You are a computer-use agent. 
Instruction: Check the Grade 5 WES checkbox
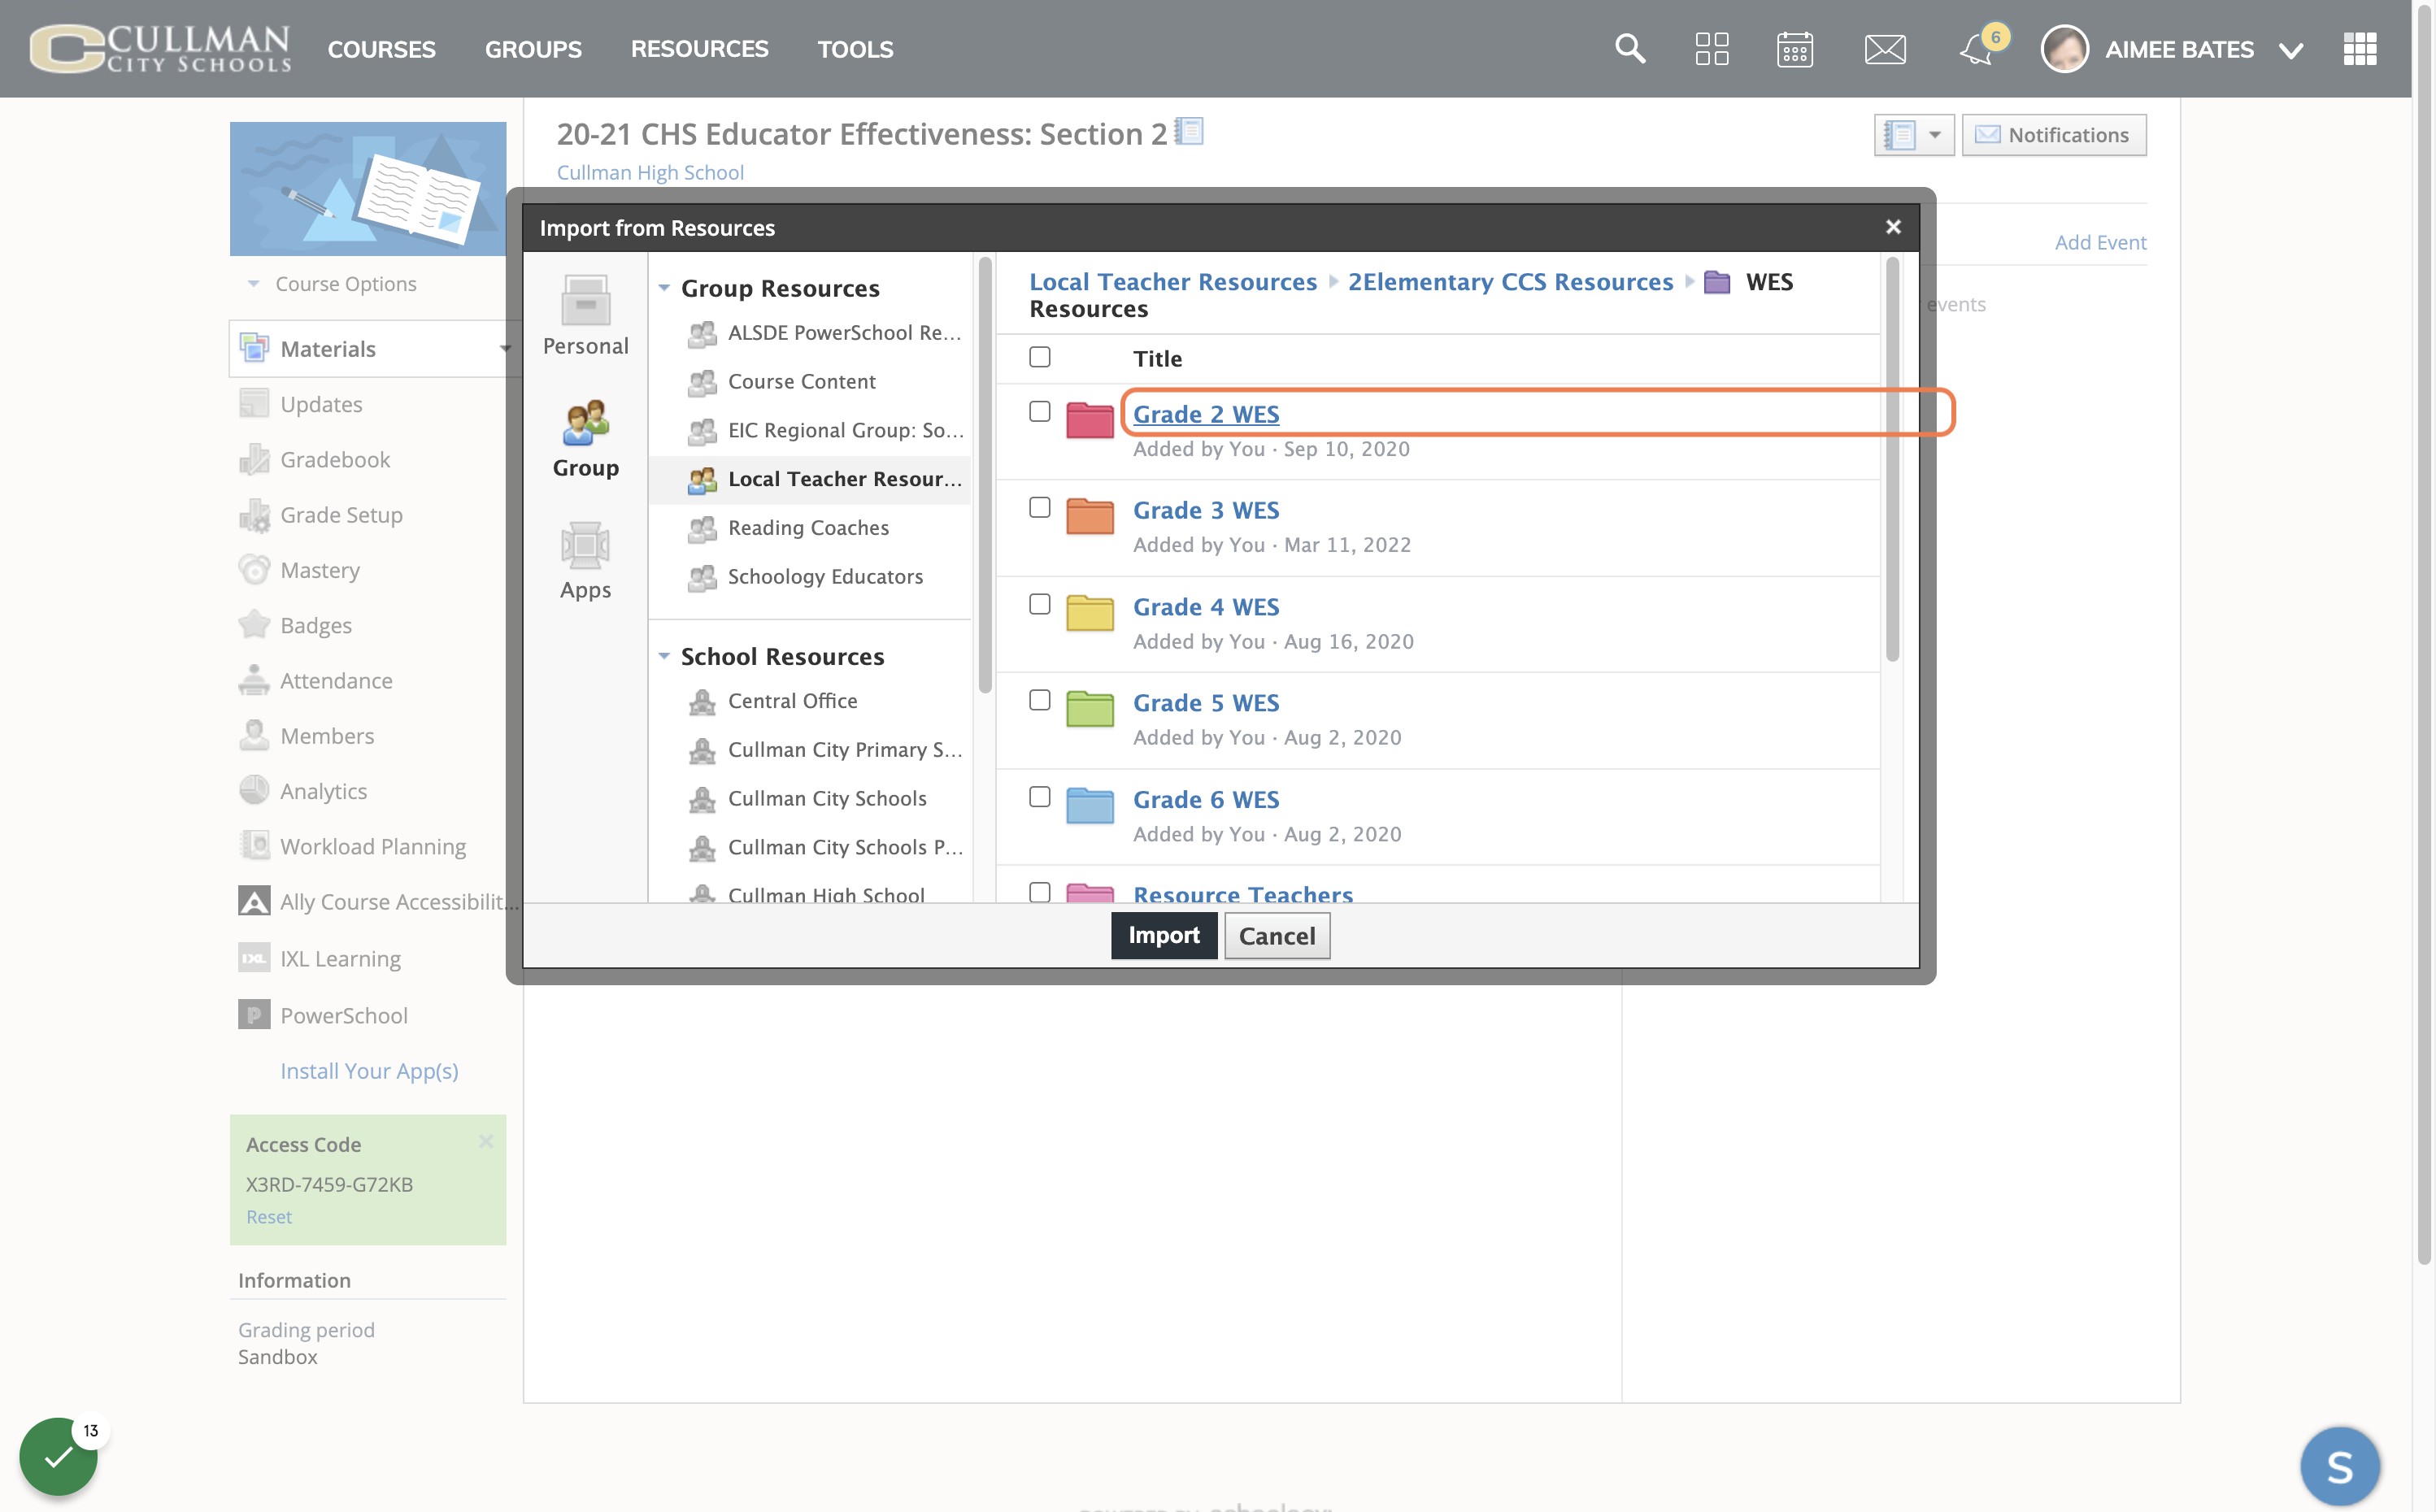click(x=1040, y=700)
